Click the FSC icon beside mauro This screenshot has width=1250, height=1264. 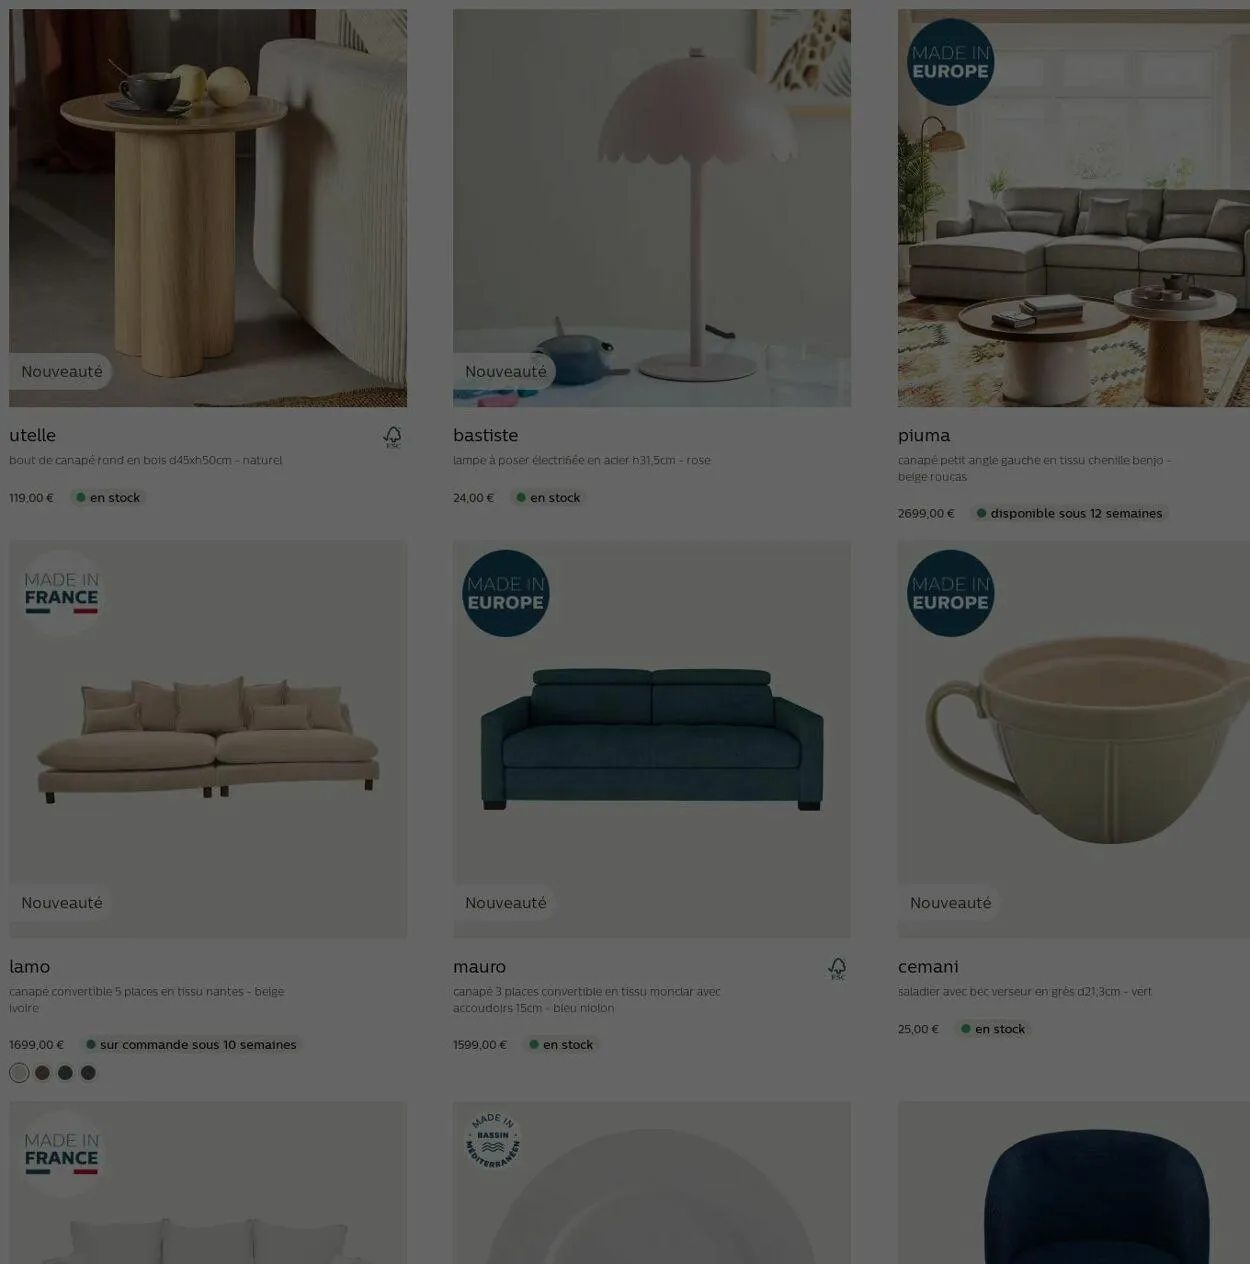click(x=838, y=968)
